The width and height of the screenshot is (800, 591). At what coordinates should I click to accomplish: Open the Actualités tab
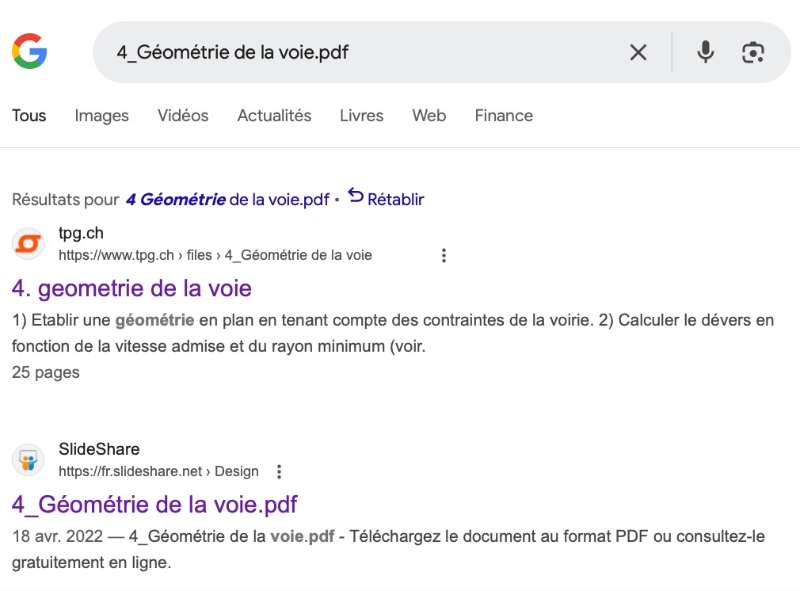pos(274,116)
